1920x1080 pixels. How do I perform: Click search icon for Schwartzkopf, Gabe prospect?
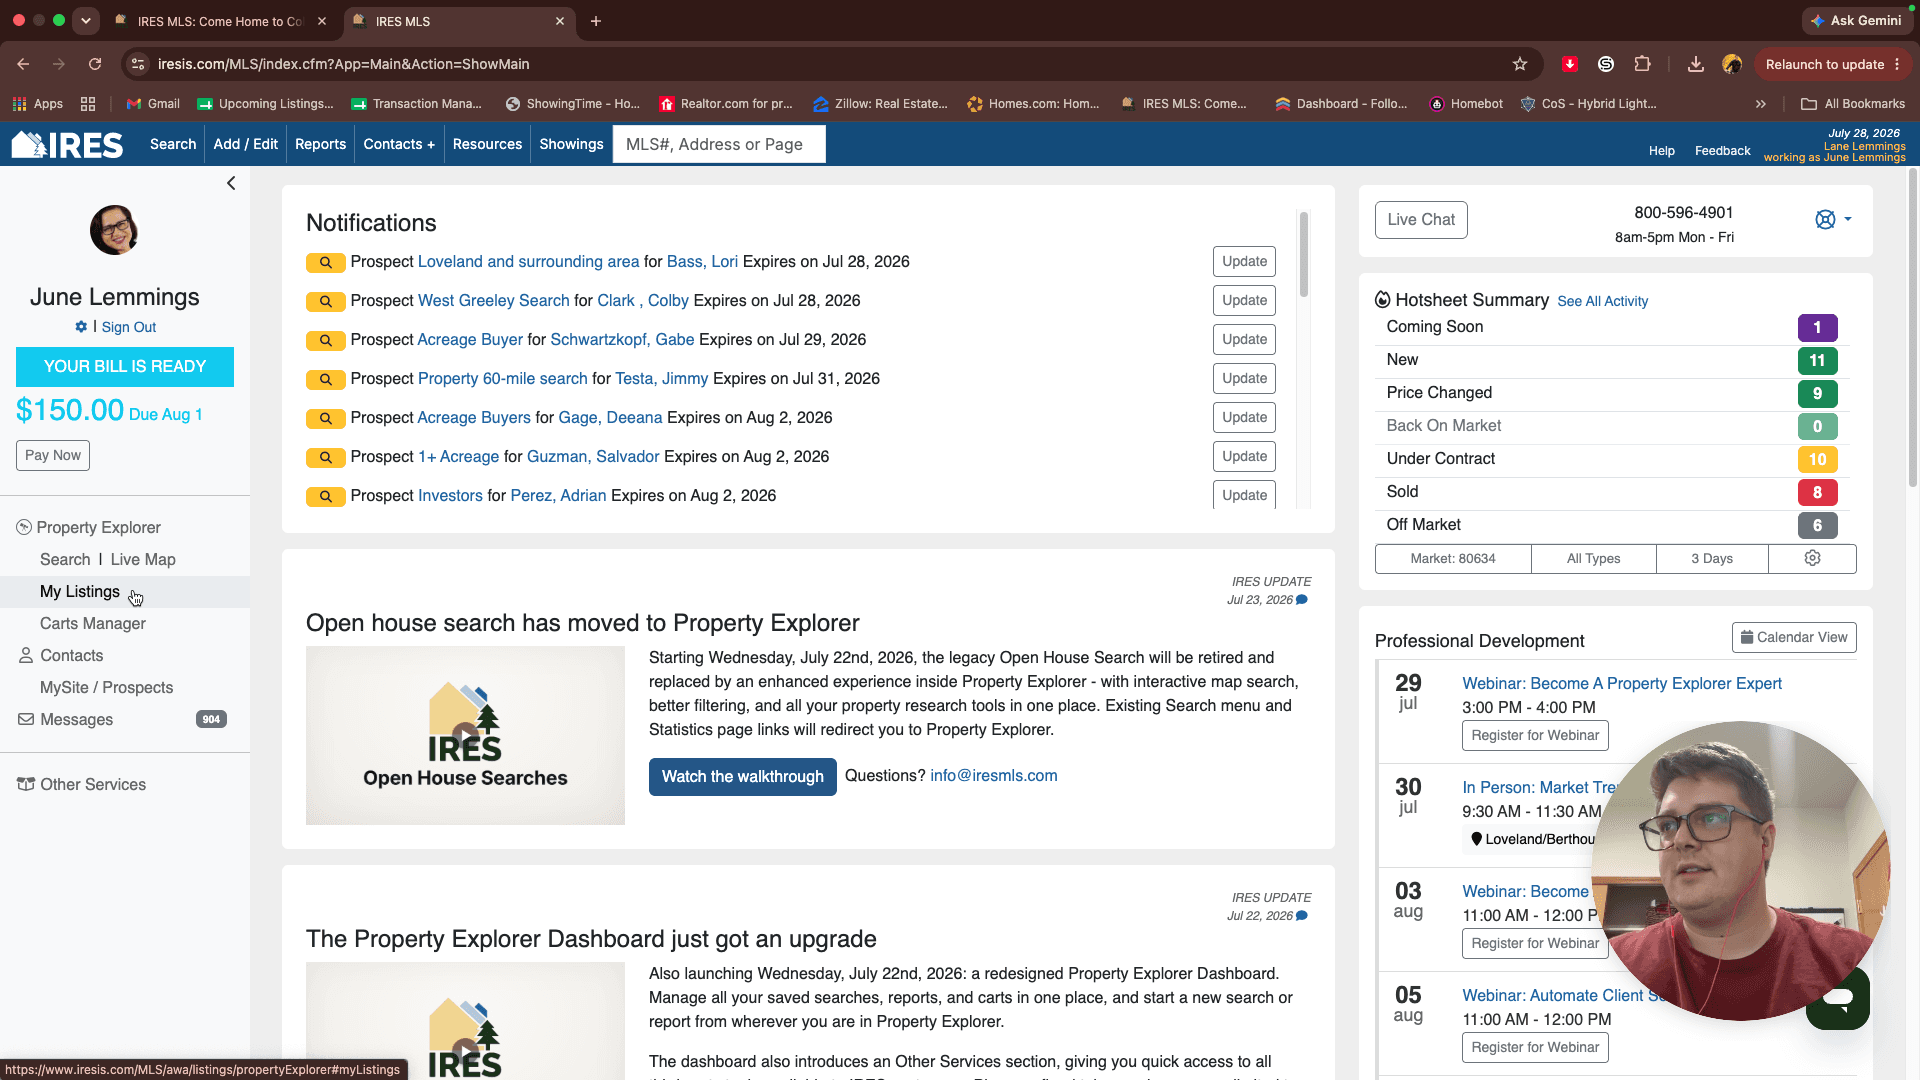325,340
